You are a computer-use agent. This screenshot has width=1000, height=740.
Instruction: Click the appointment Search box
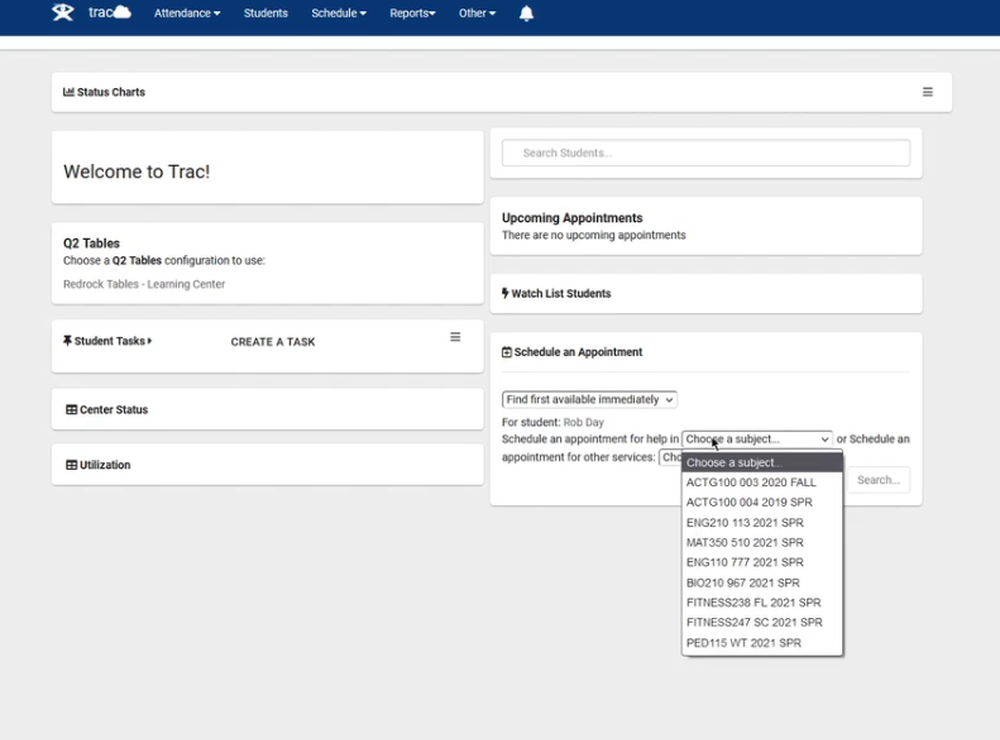coord(878,480)
